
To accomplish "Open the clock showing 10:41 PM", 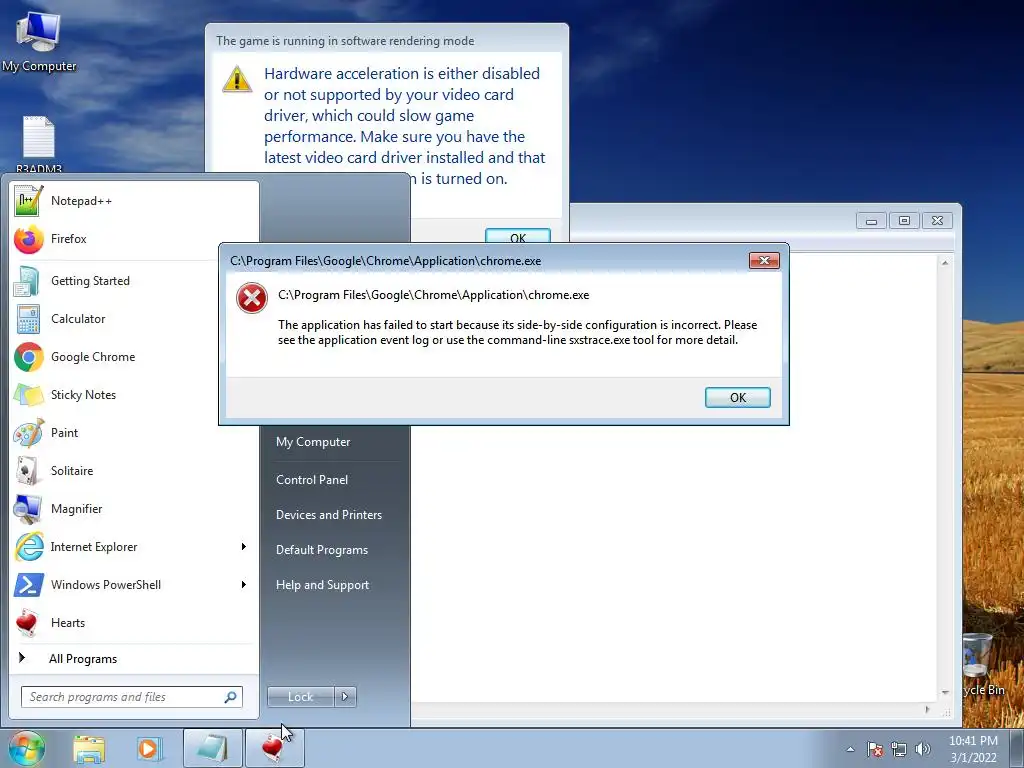I will [973, 749].
